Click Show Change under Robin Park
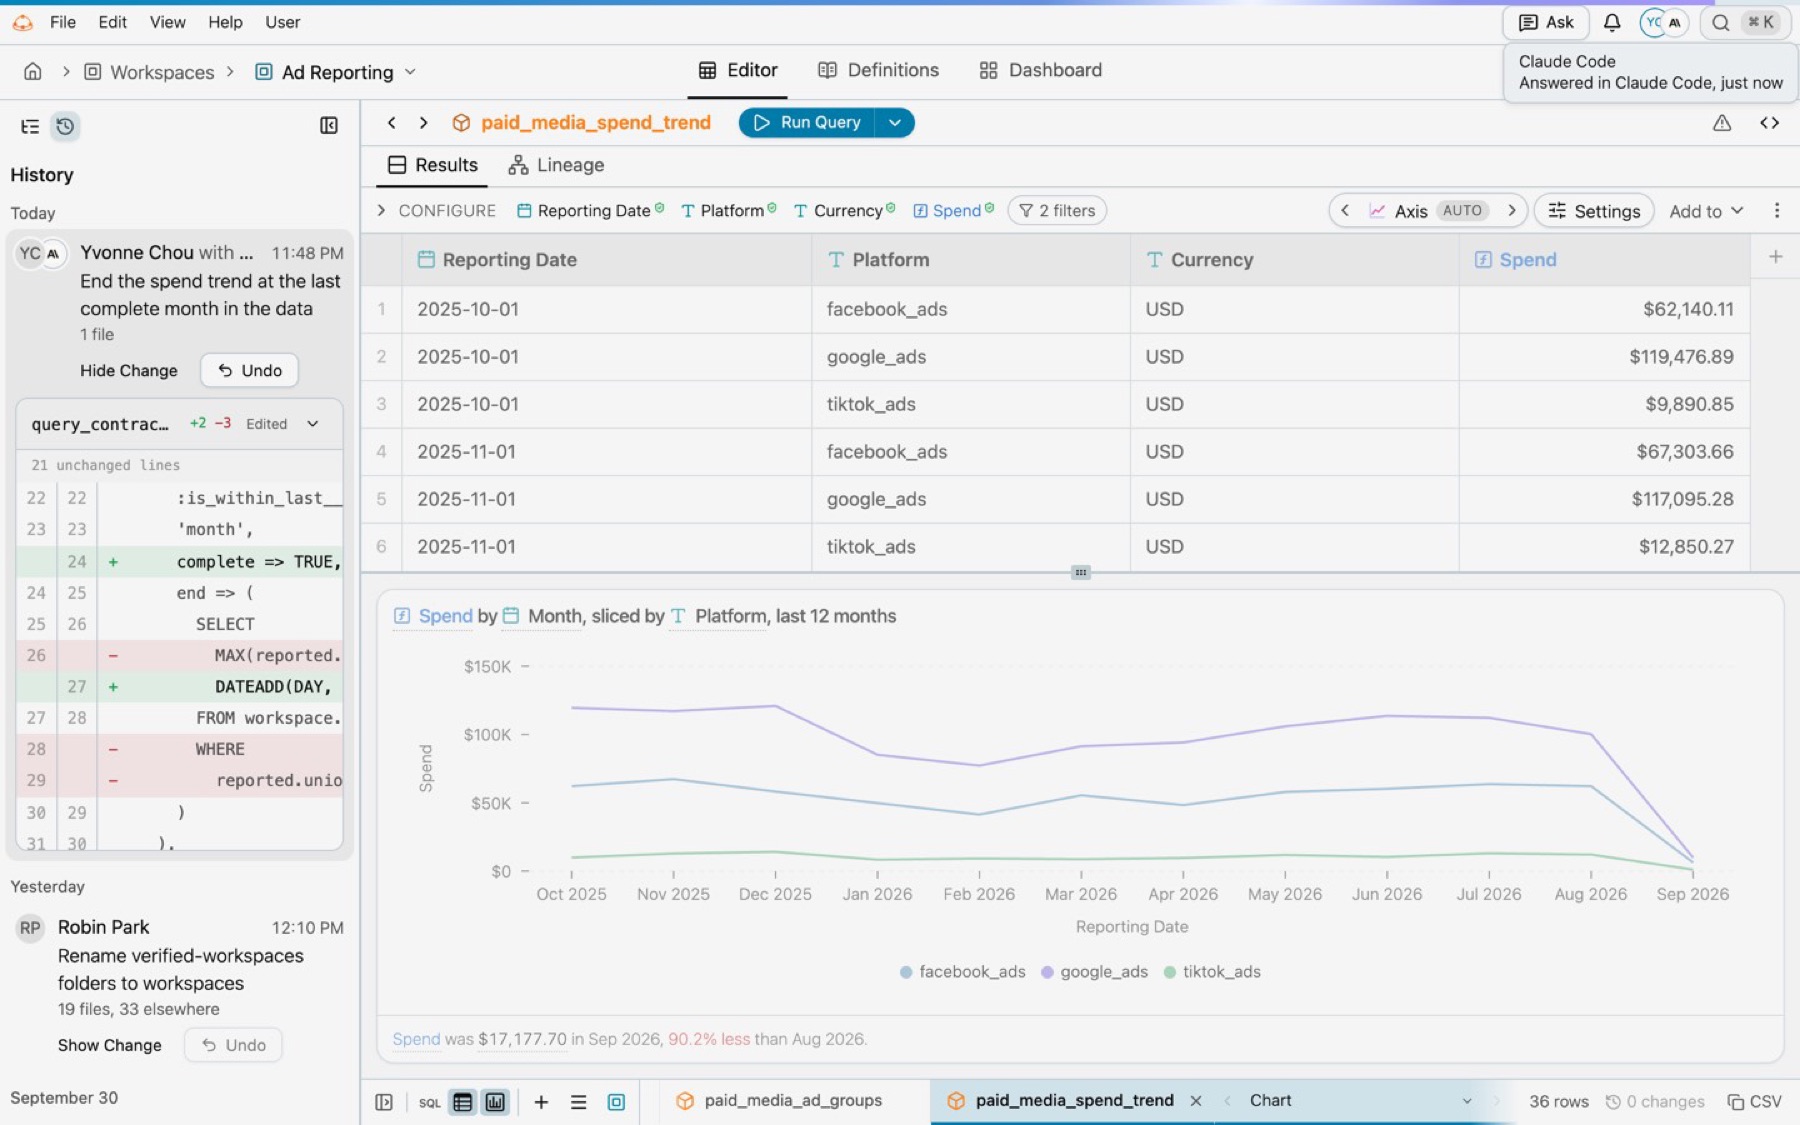This screenshot has height=1125, width=1800. (x=109, y=1045)
